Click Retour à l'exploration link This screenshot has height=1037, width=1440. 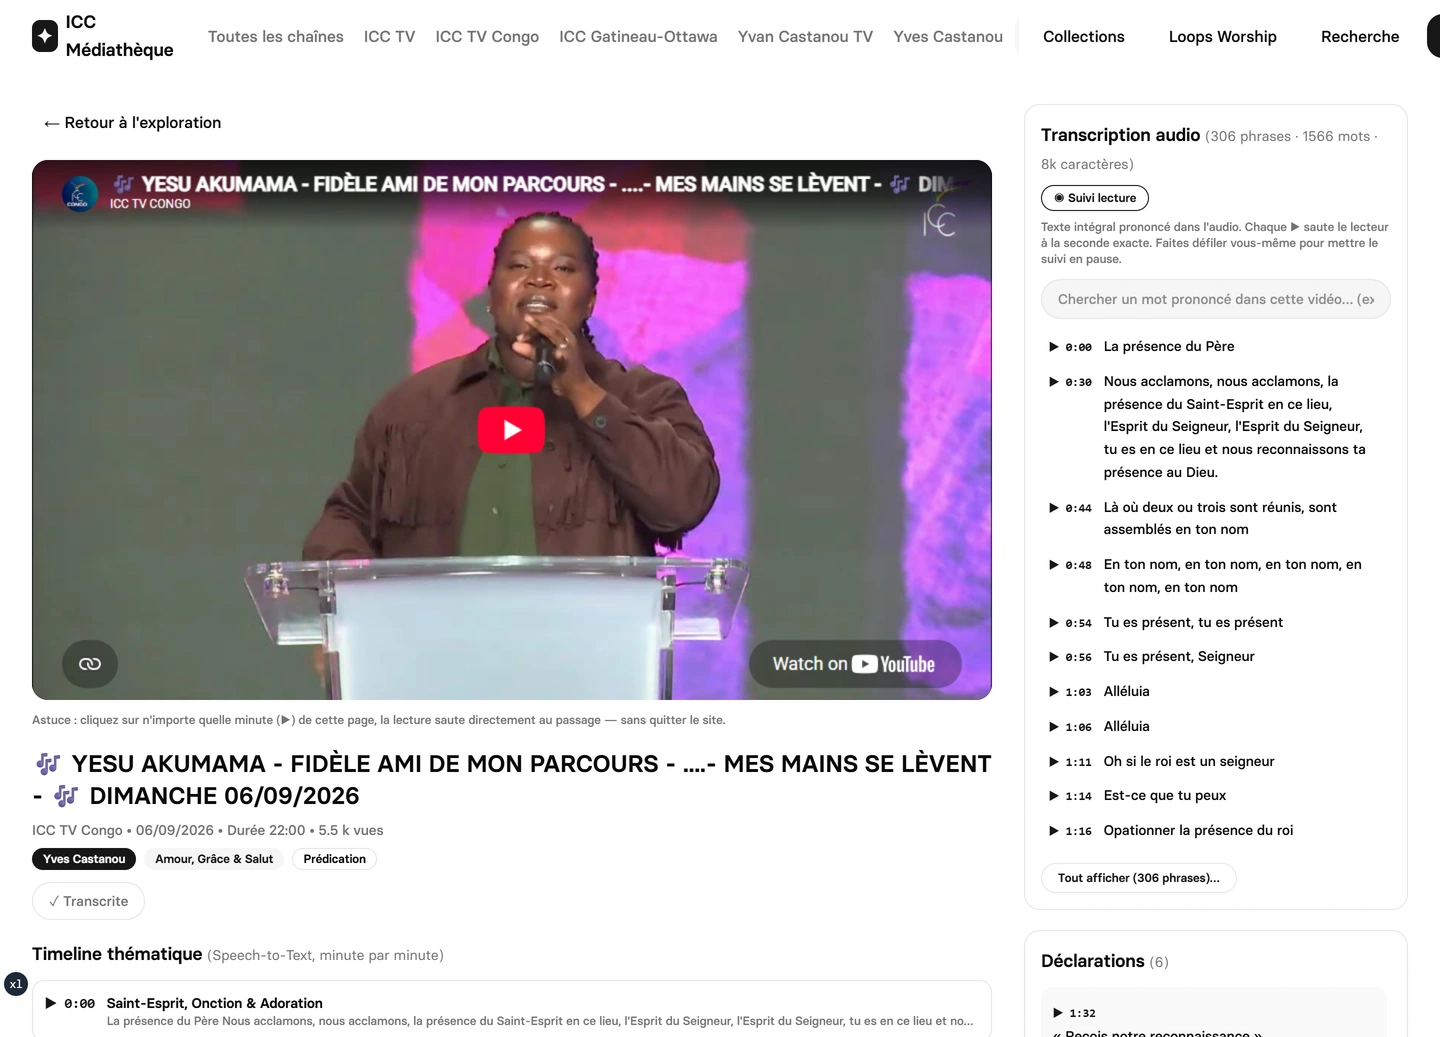[x=132, y=123]
